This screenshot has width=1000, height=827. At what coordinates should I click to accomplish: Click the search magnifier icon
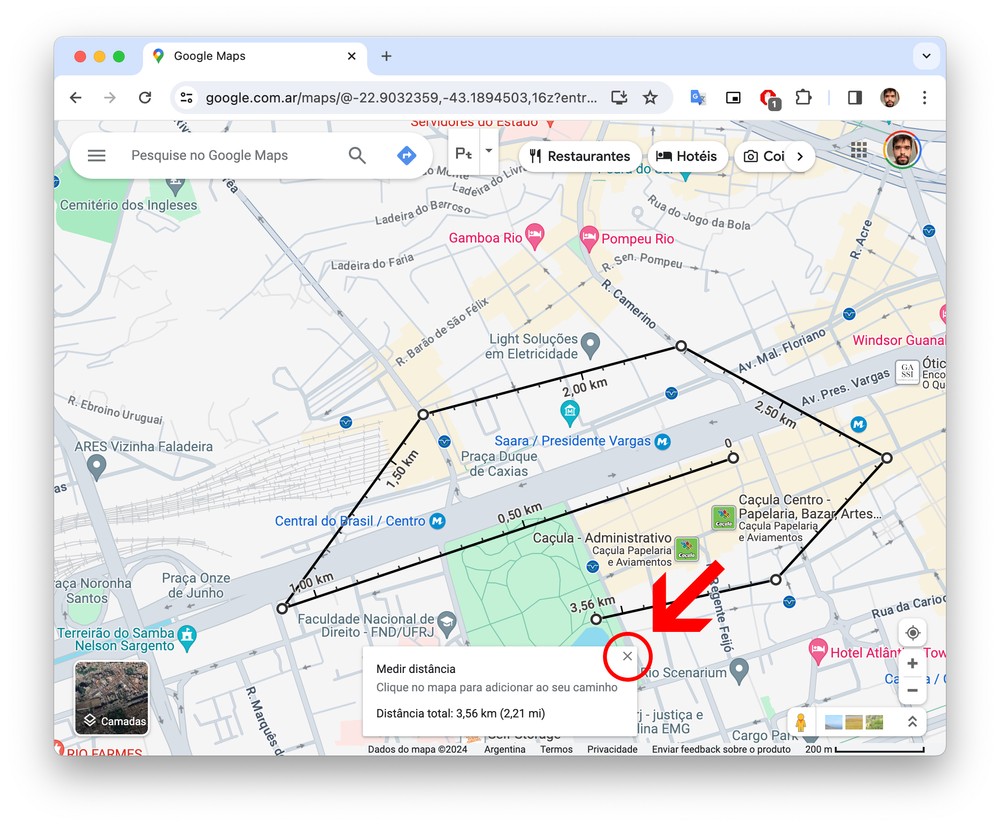[x=357, y=155]
